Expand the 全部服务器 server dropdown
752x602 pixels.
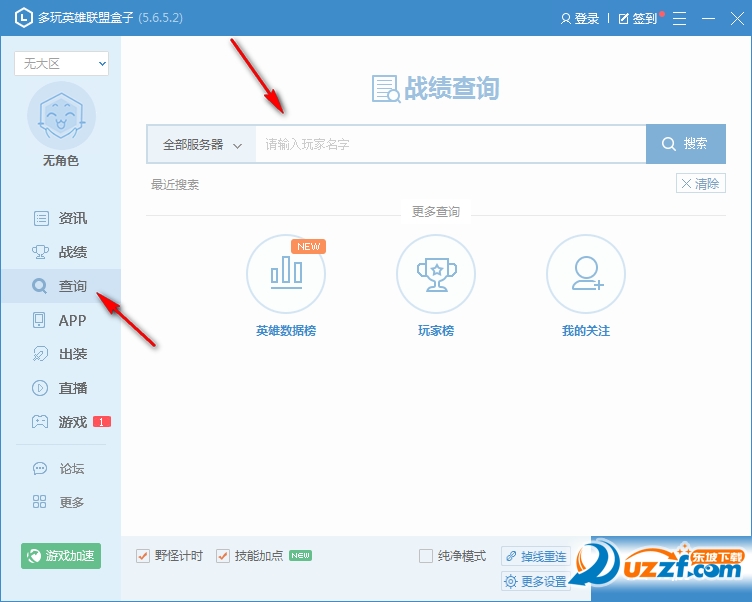[x=201, y=144]
